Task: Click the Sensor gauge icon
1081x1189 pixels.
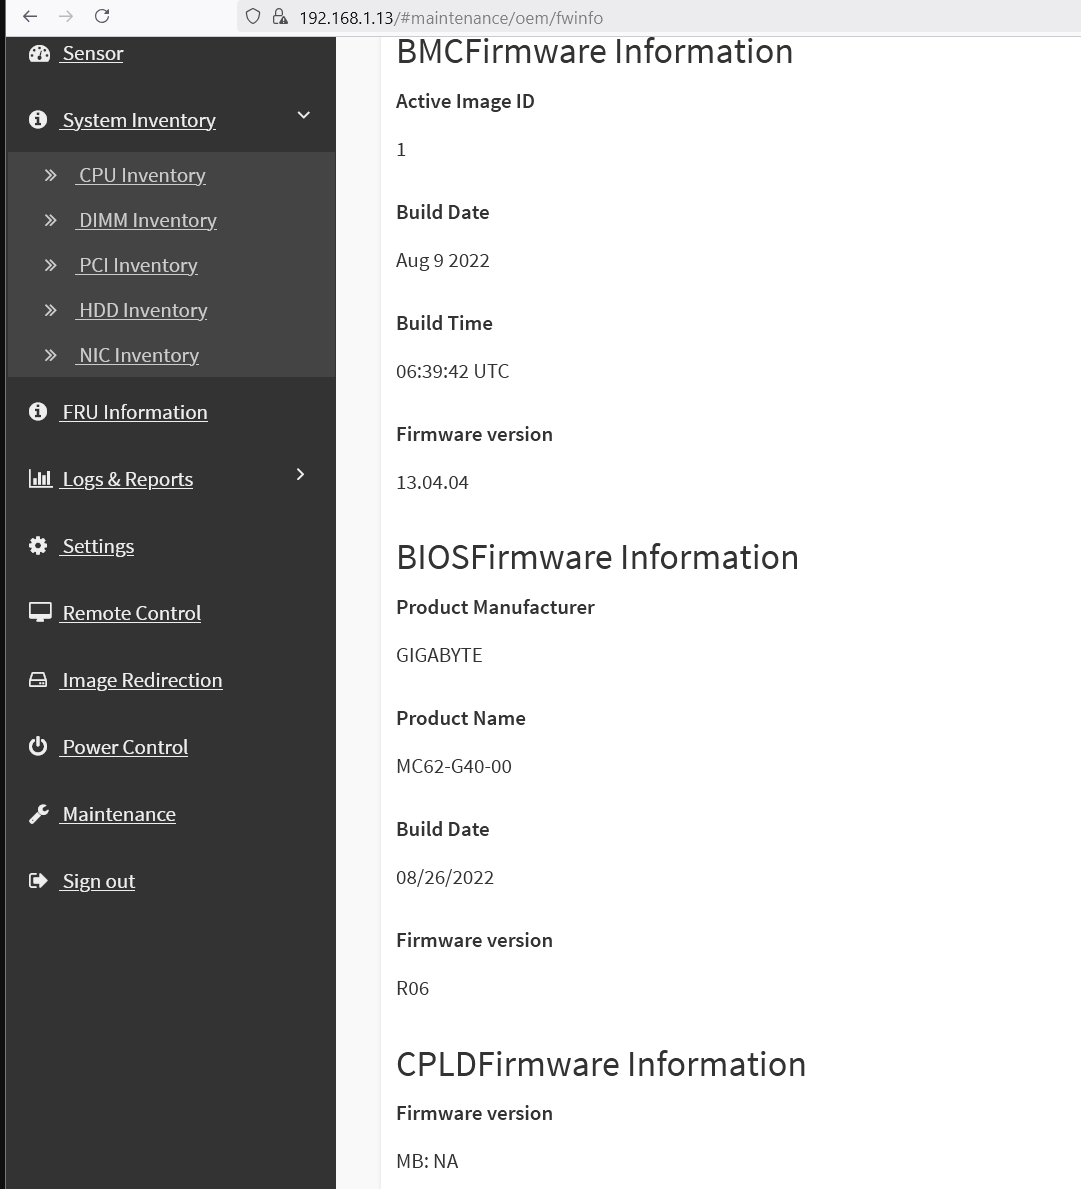Action: [x=39, y=54]
